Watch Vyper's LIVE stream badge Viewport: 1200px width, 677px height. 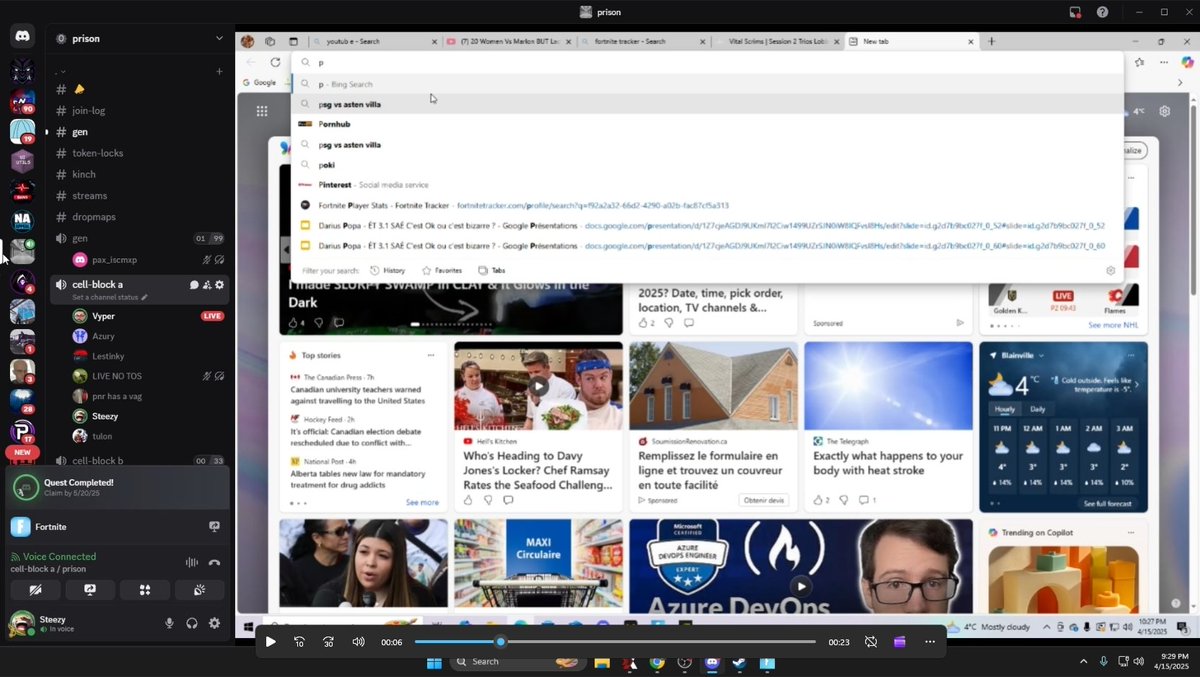pos(212,316)
